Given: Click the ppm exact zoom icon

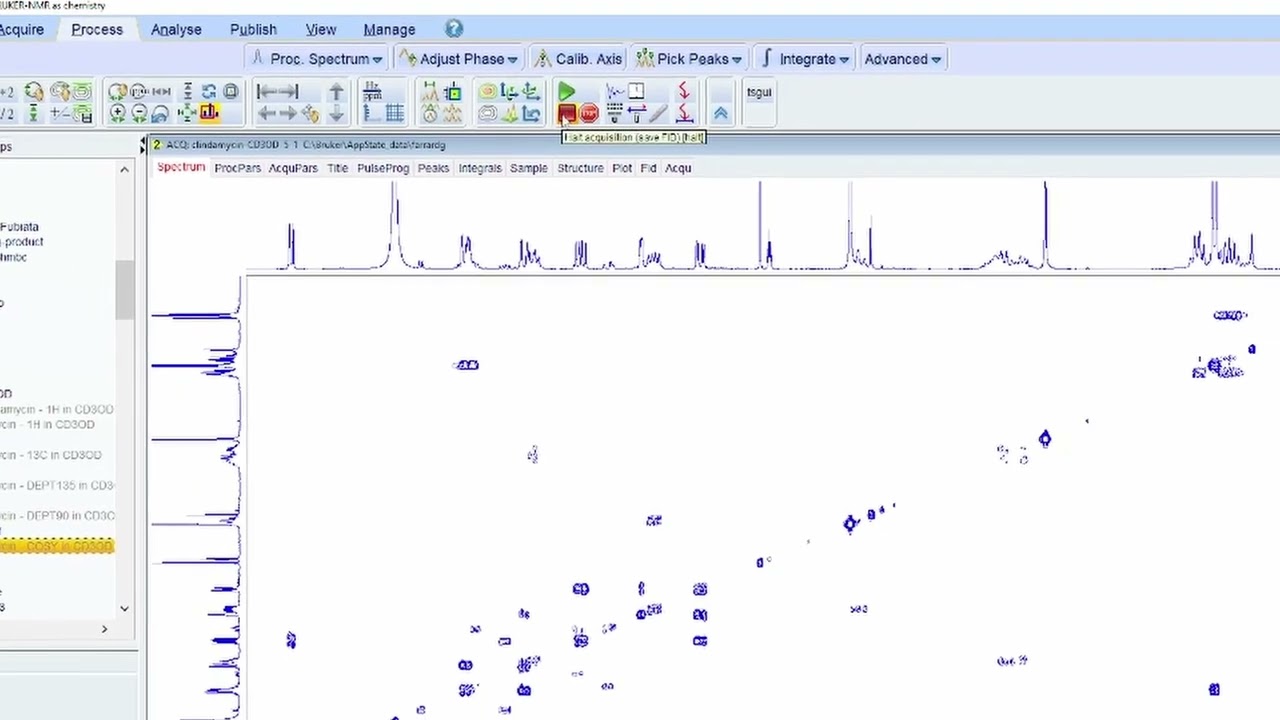Looking at the screenshot, I should click(x=138, y=92).
